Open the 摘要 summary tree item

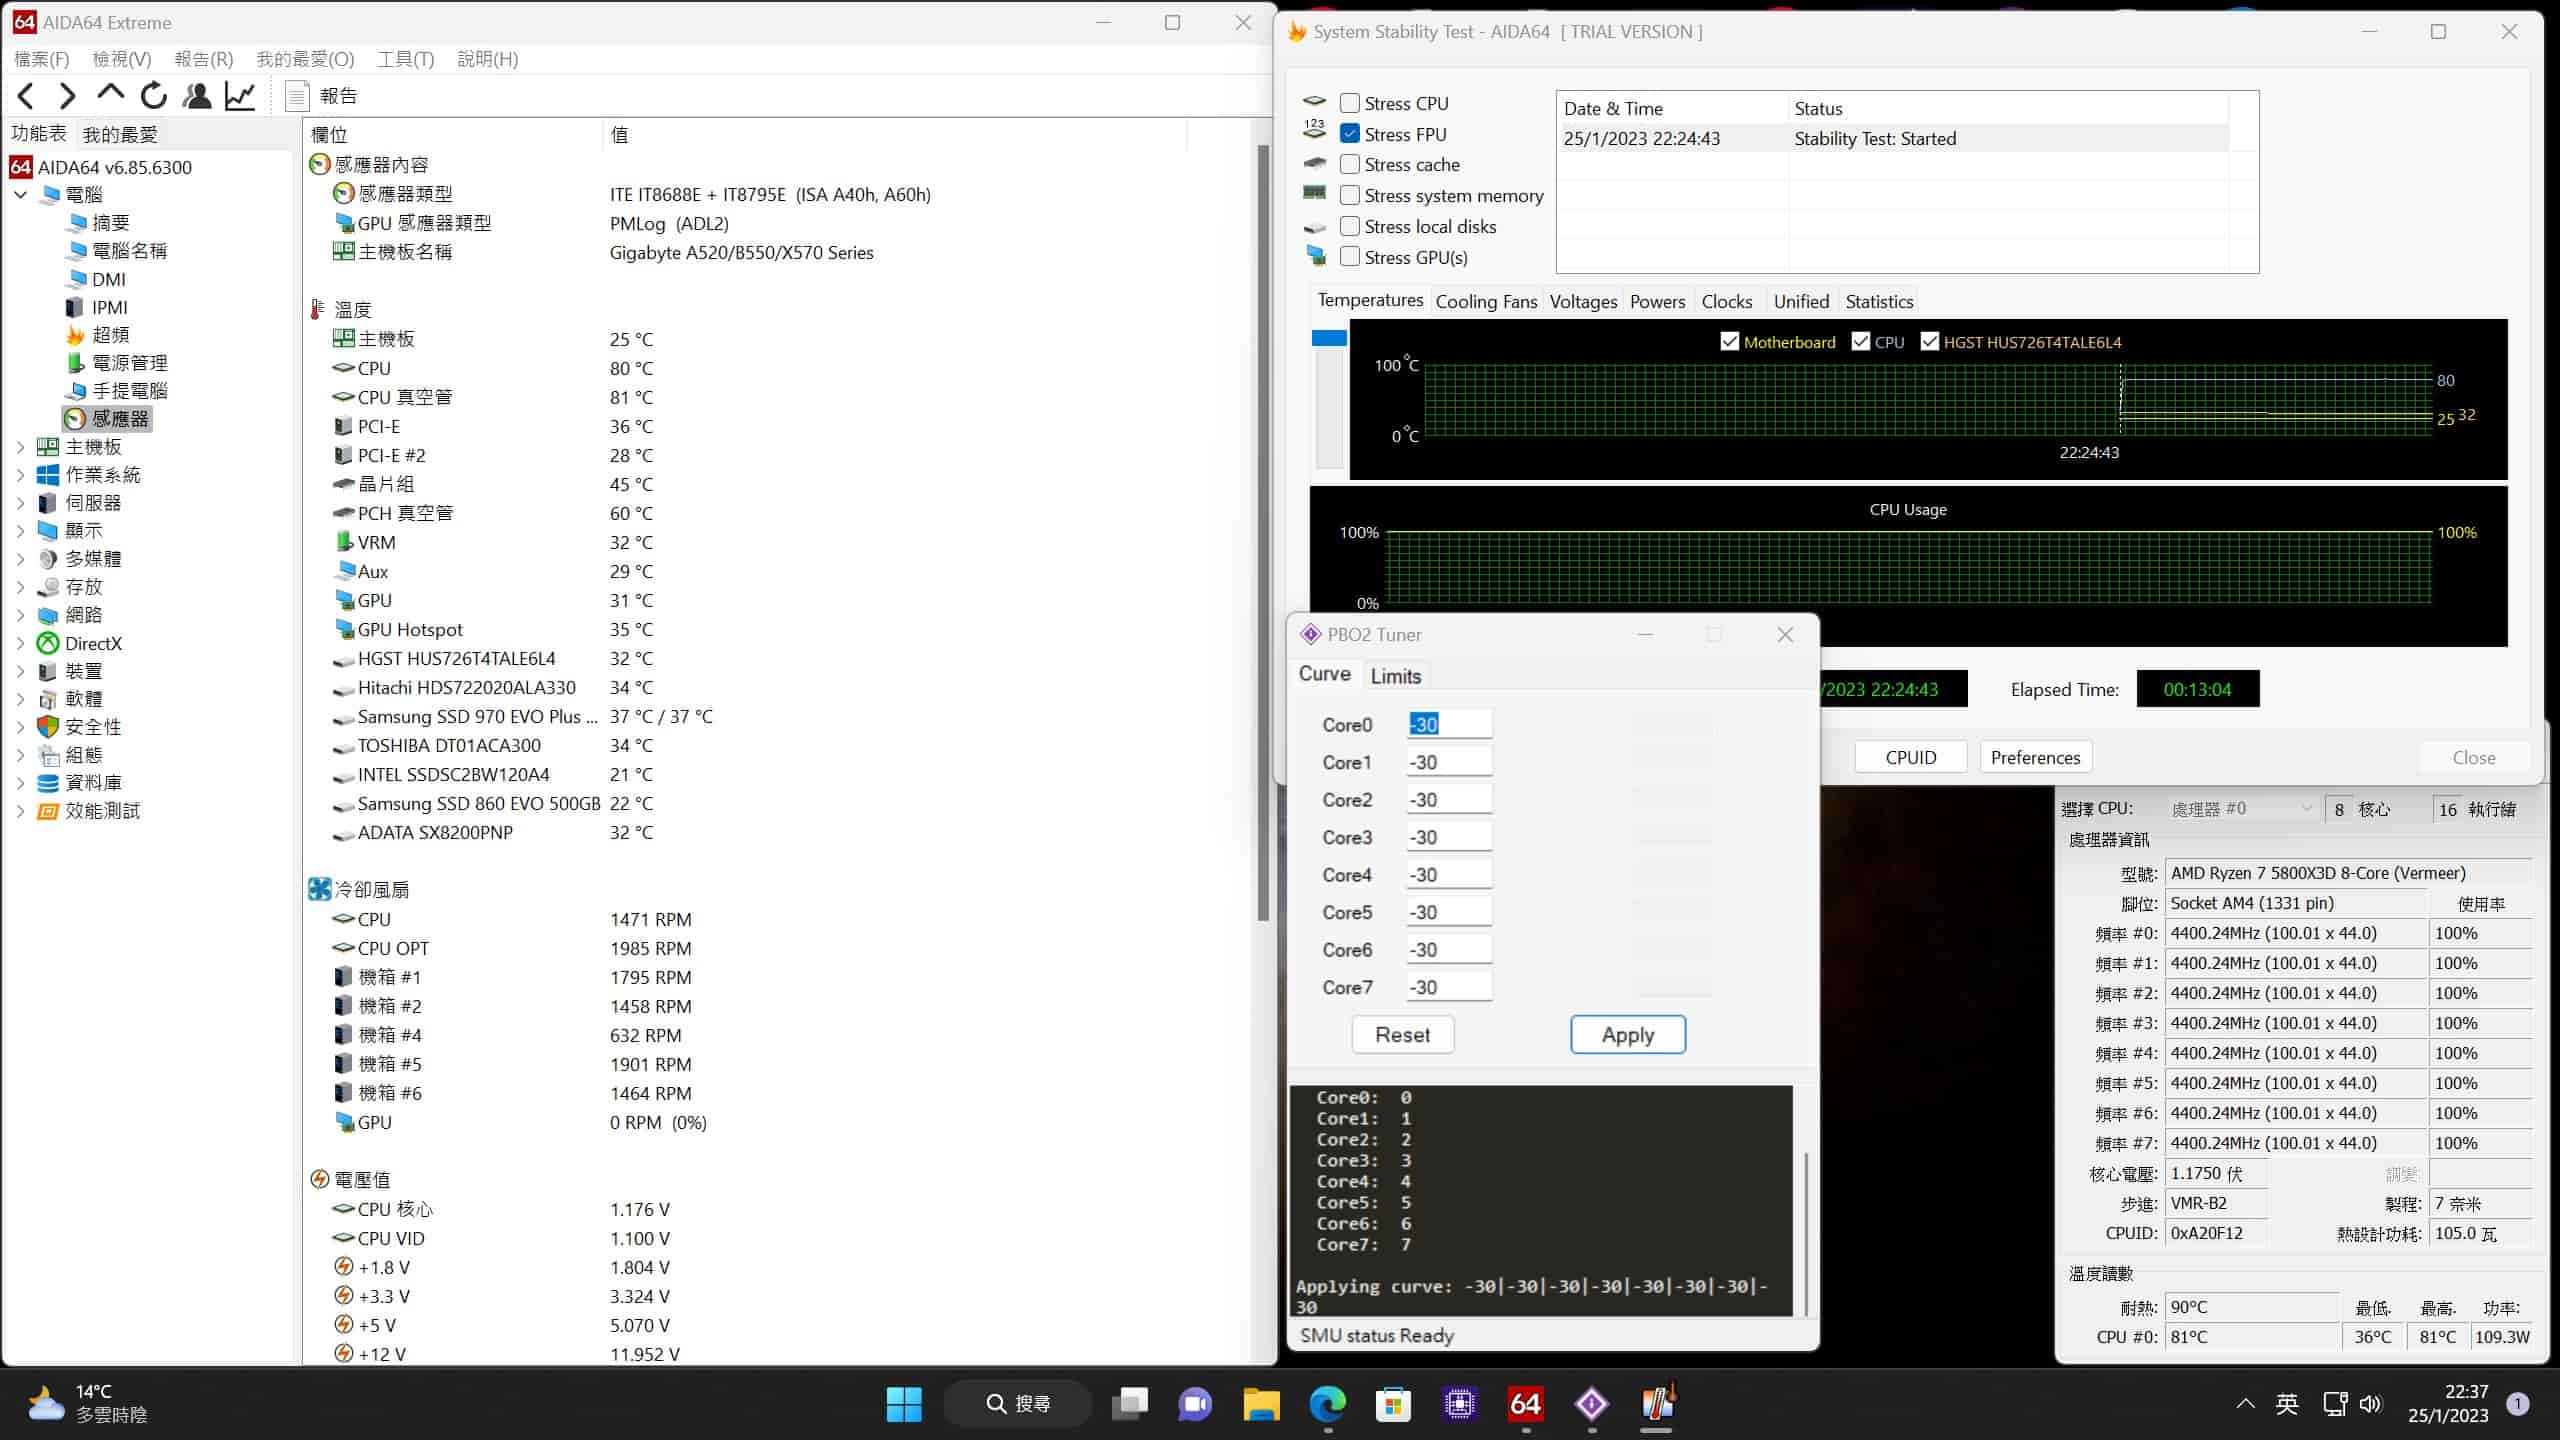(x=98, y=223)
